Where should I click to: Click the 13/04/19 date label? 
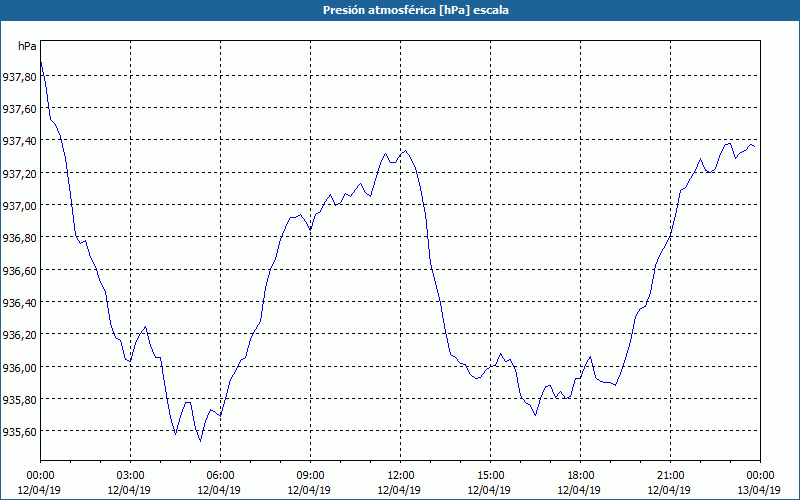(x=759, y=490)
